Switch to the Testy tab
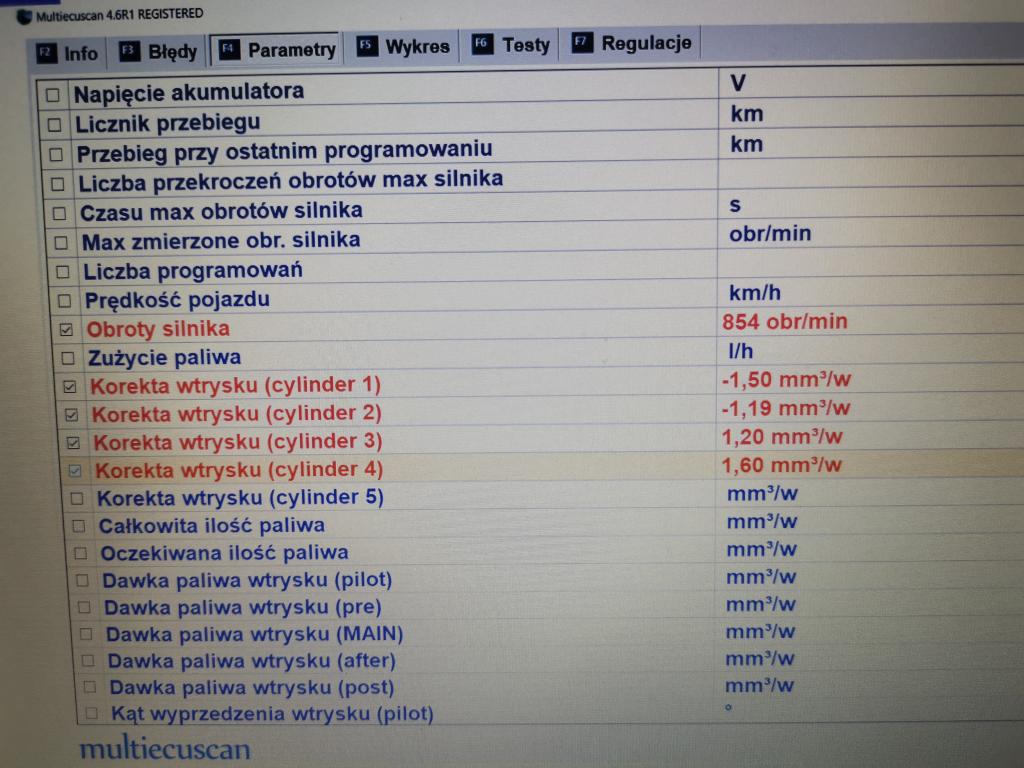The image size is (1024, 768). tap(511, 44)
